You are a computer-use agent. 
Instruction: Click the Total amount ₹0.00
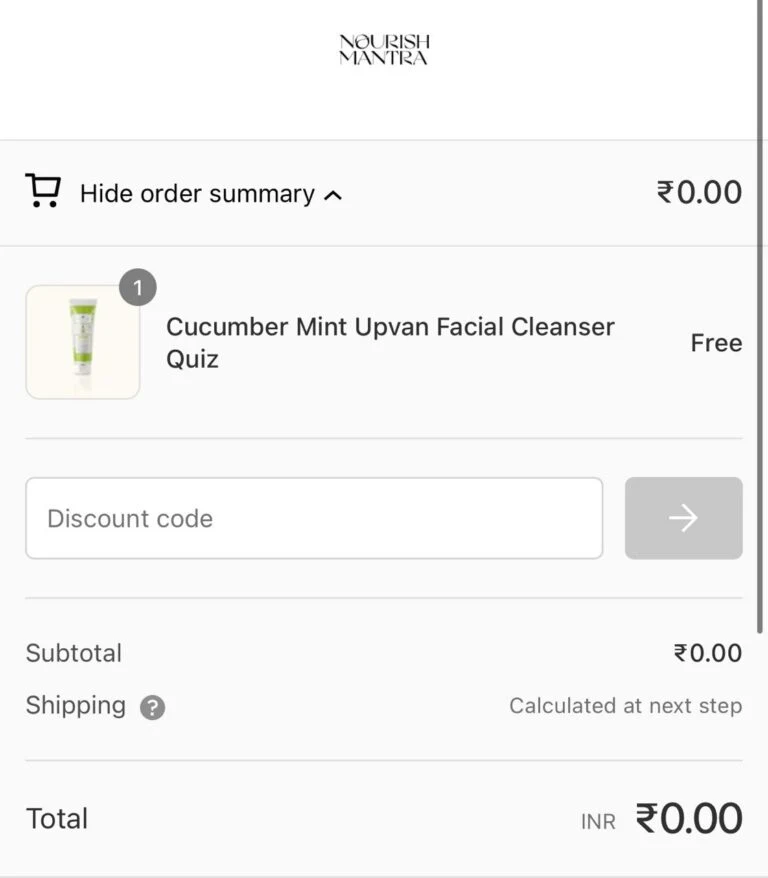click(689, 819)
